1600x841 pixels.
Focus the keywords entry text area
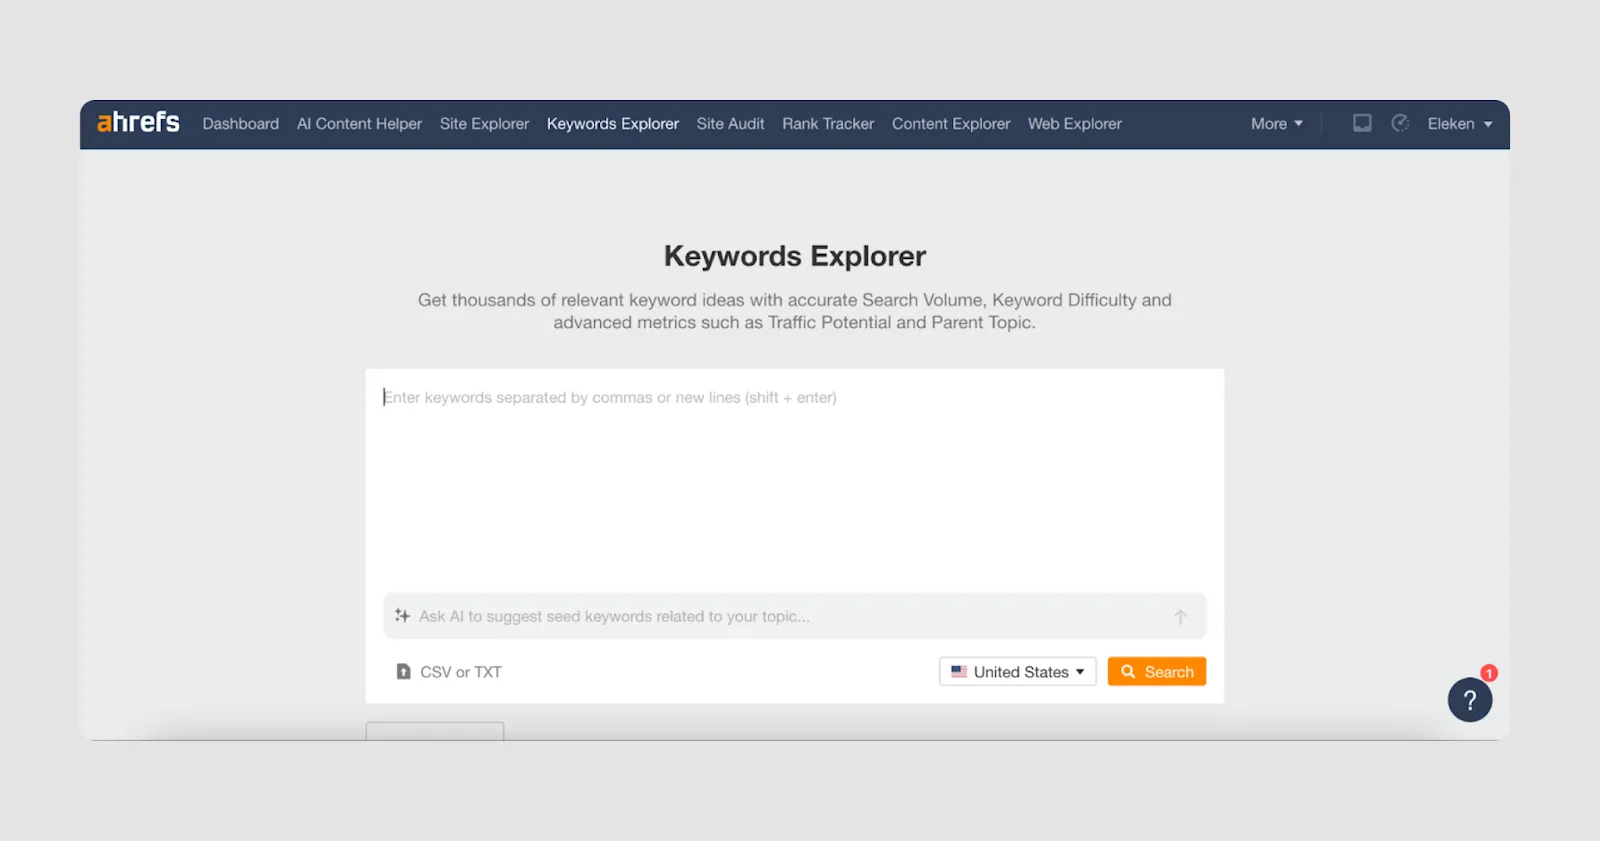(795, 482)
